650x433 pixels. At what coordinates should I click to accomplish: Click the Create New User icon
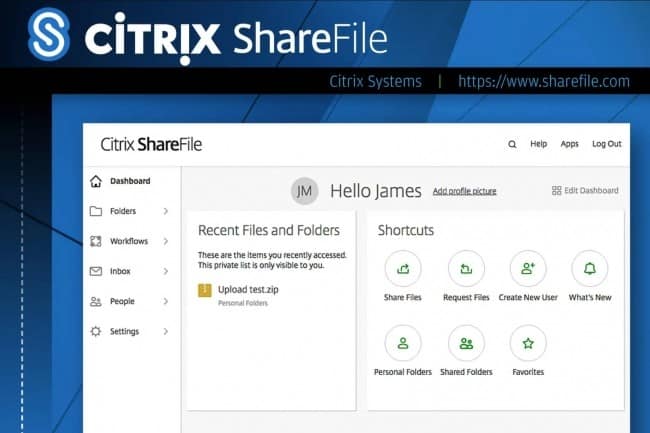pyautogui.click(x=528, y=269)
